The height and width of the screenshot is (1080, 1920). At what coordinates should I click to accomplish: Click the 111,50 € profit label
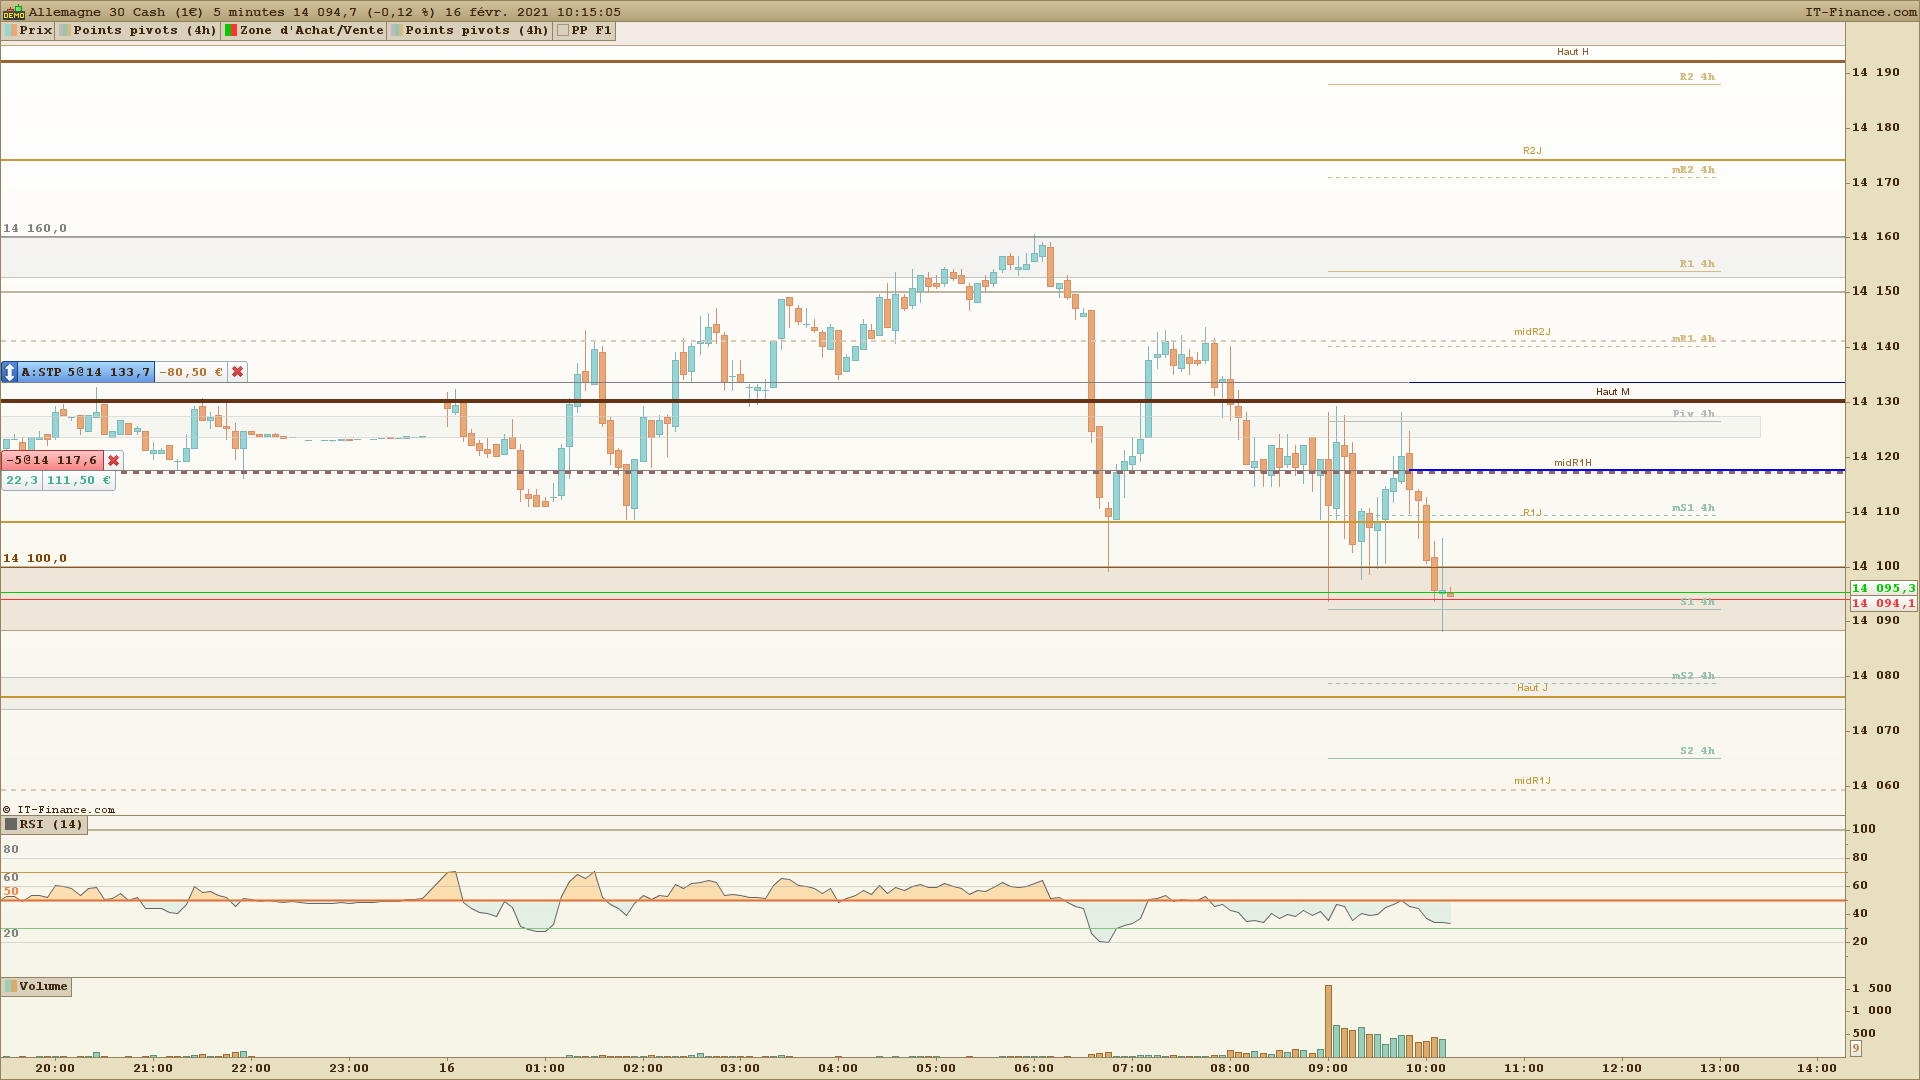pyautogui.click(x=78, y=481)
